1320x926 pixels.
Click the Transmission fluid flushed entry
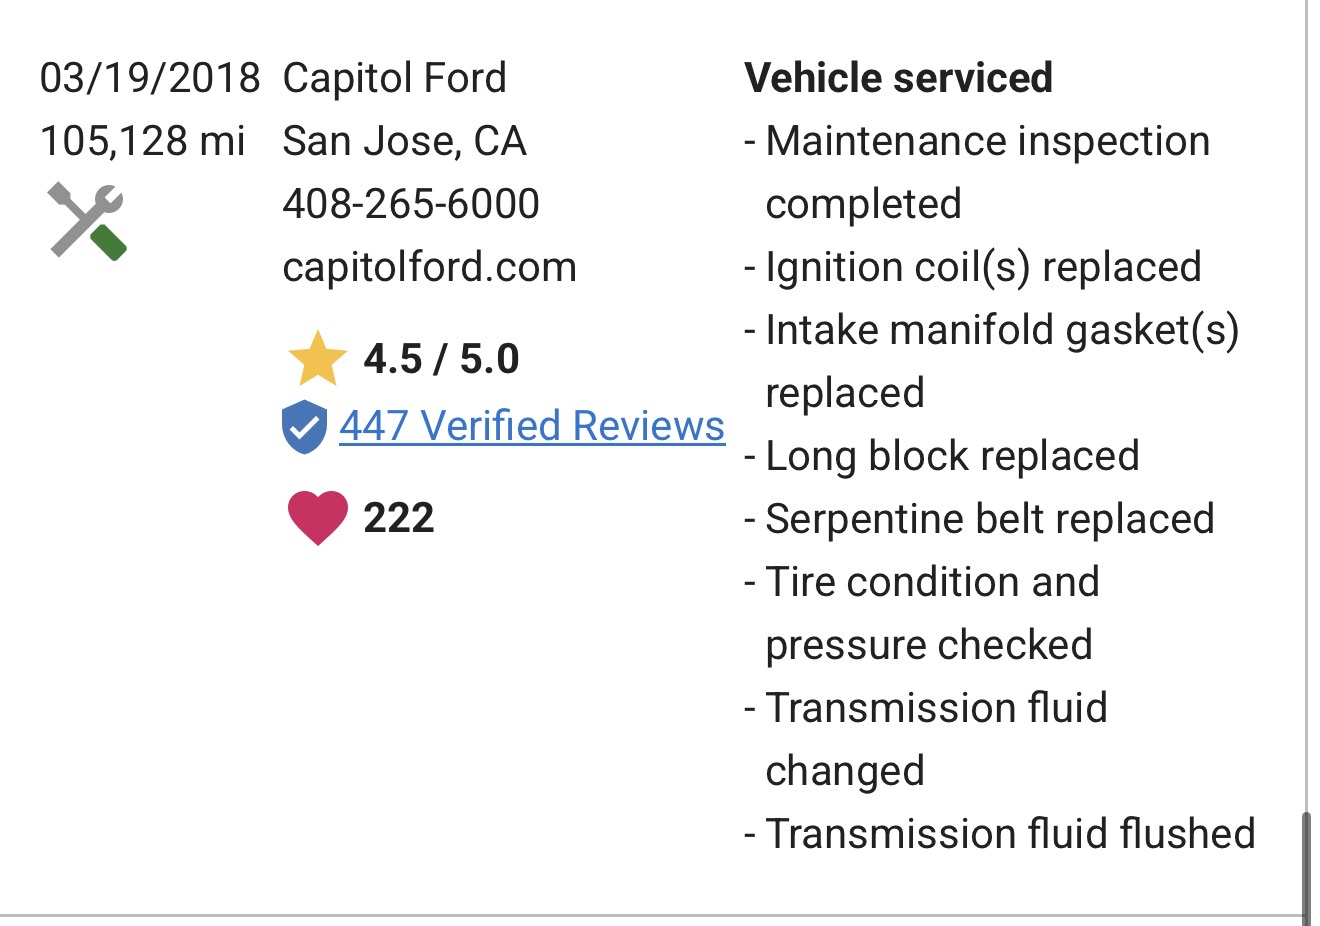pos(1009,834)
